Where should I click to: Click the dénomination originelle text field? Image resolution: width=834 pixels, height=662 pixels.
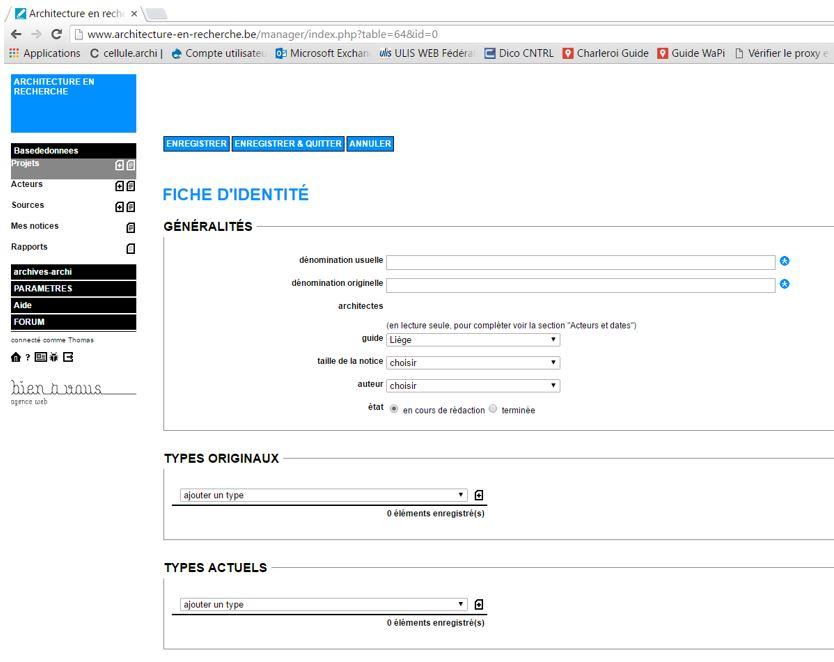coord(580,285)
